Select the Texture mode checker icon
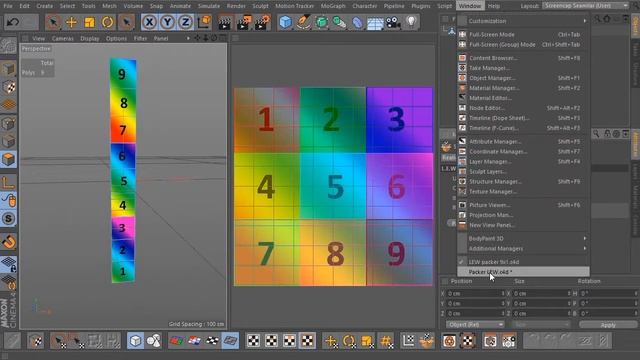The height and width of the screenshot is (360, 640). click(x=8, y=87)
